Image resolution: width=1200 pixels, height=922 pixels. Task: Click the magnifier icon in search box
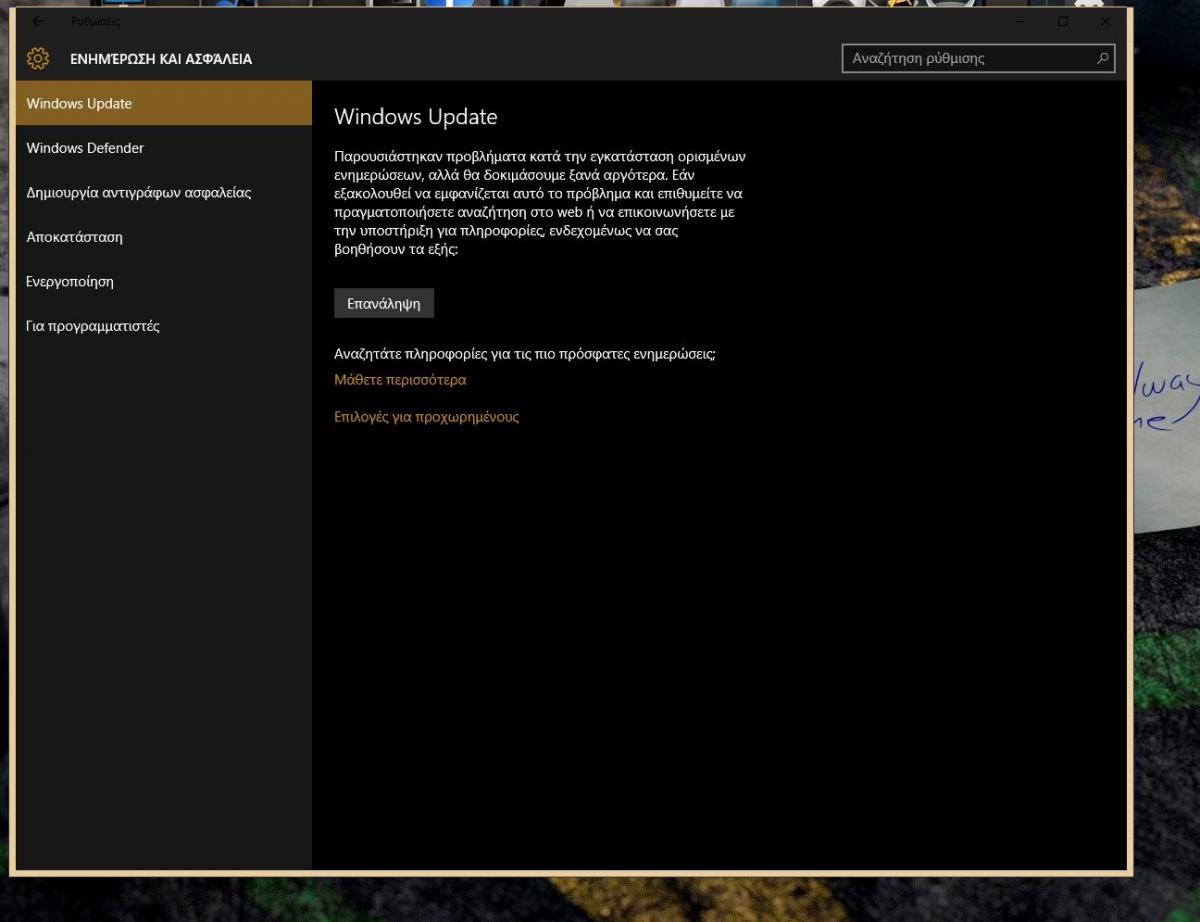(x=1103, y=58)
